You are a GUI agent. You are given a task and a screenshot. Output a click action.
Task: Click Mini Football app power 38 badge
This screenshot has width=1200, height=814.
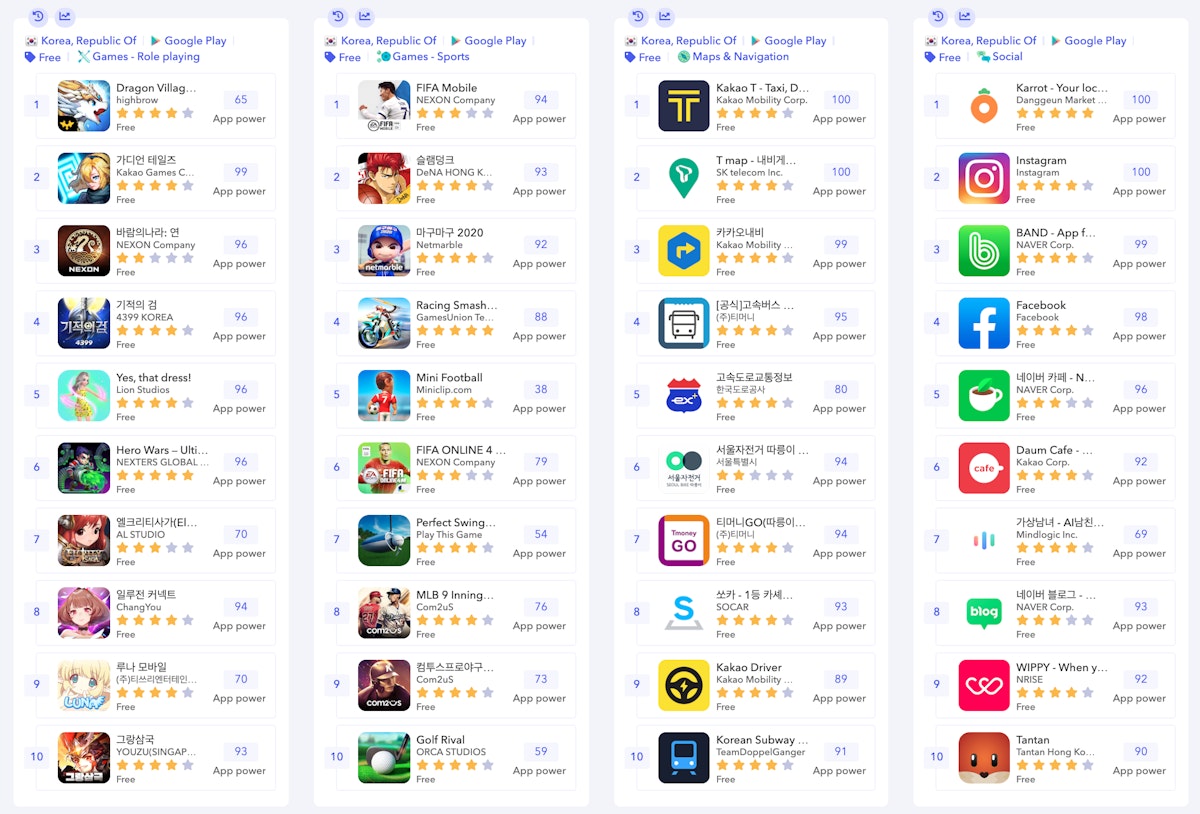tap(541, 390)
